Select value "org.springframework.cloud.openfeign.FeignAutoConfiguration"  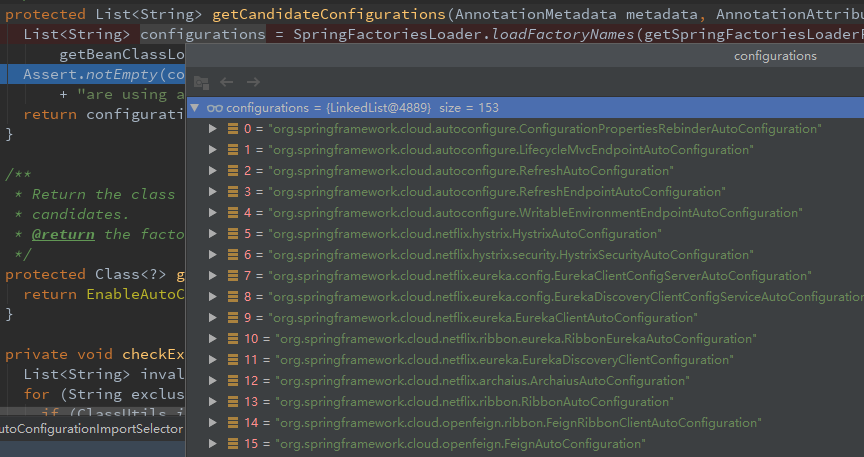tap(460, 443)
